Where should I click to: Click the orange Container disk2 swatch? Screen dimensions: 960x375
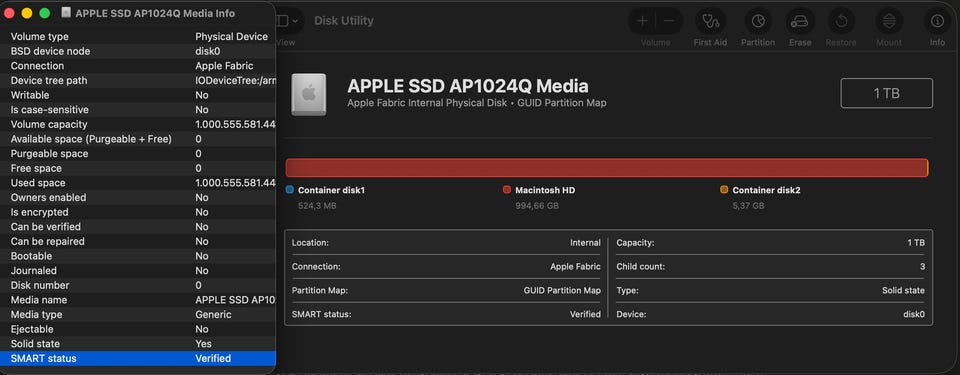(724, 190)
